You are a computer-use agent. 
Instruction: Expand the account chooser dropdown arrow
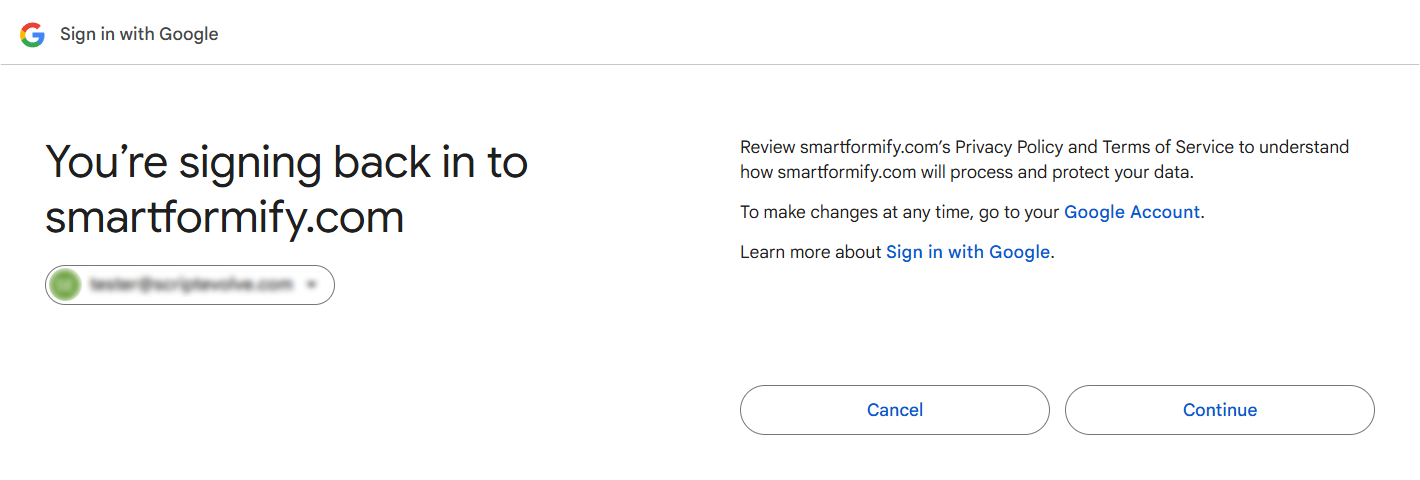pos(311,285)
